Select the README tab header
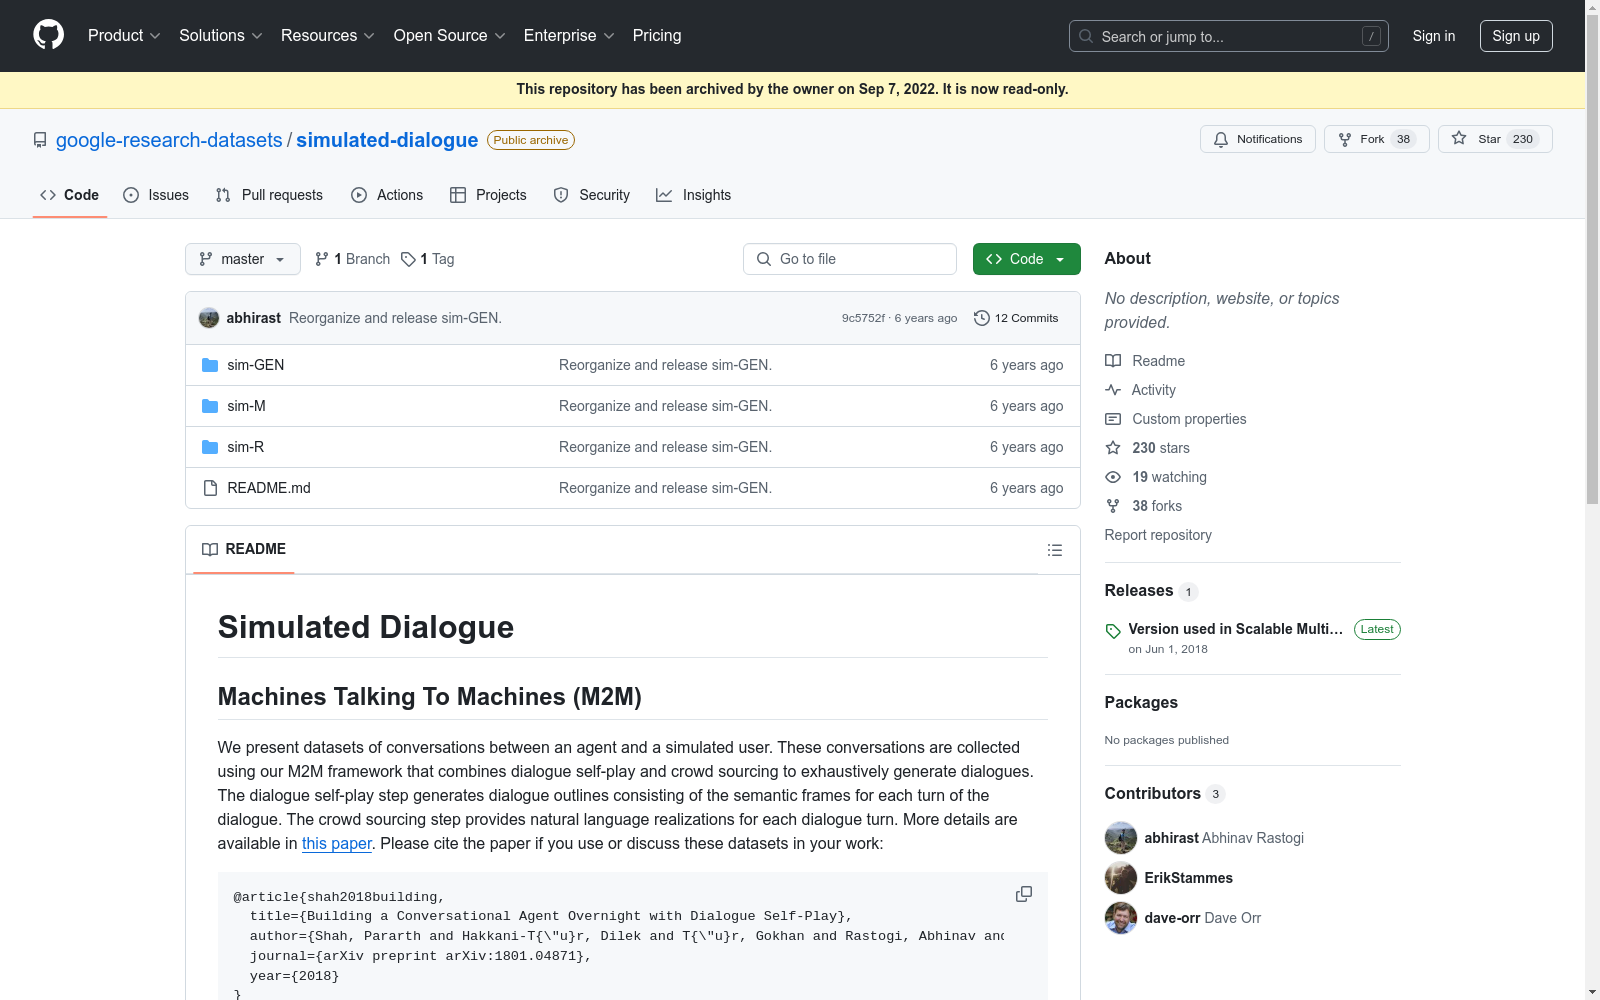1600x1000 pixels. coord(244,549)
